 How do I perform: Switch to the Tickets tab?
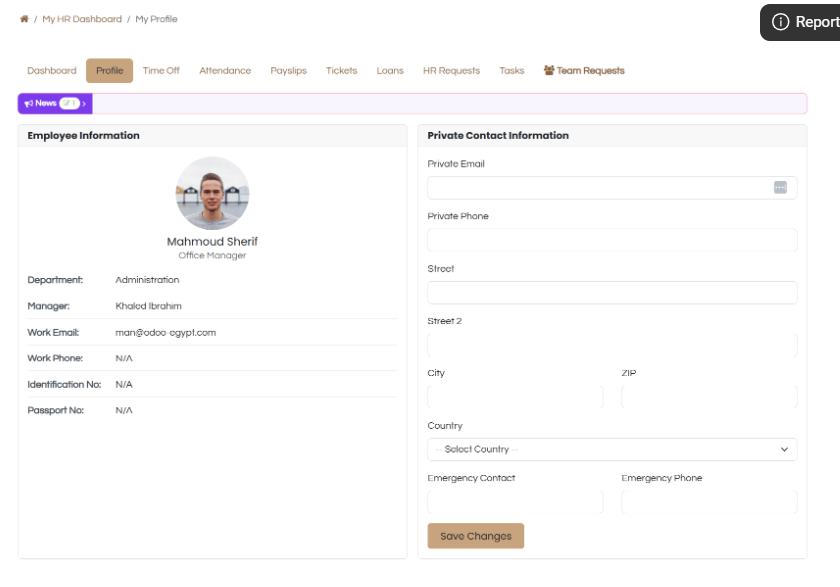pos(341,71)
